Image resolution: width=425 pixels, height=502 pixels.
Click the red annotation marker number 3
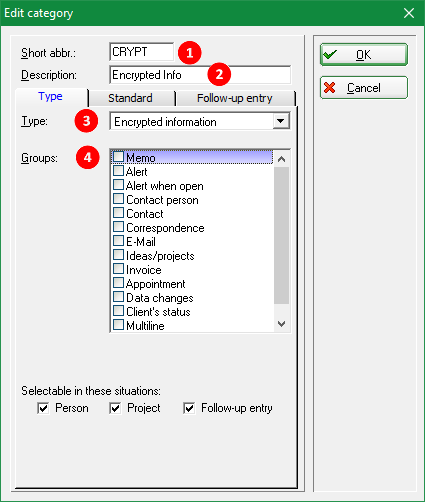(86, 121)
